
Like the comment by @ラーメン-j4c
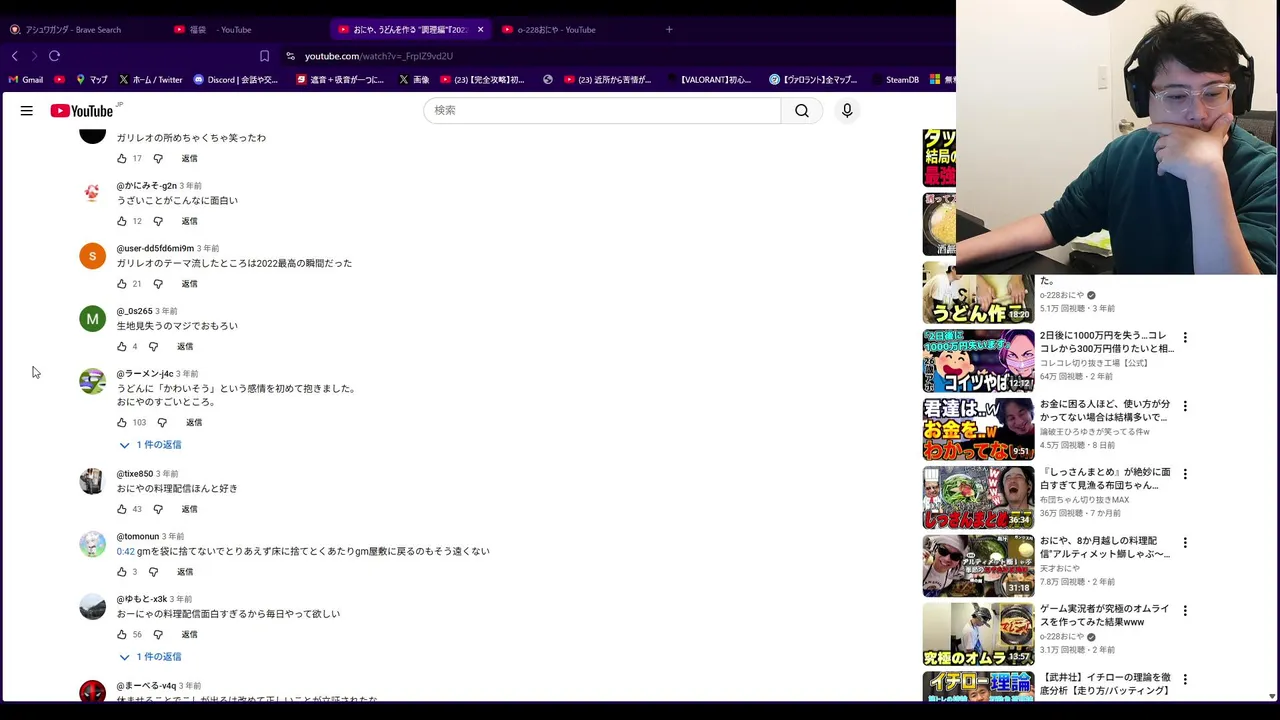pyautogui.click(x=122, y=423)
